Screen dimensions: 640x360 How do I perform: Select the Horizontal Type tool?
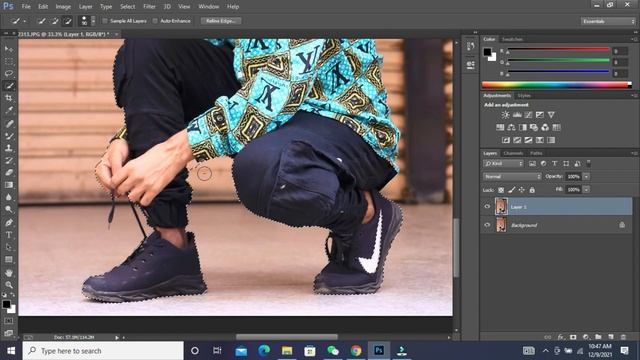[9, 235]
